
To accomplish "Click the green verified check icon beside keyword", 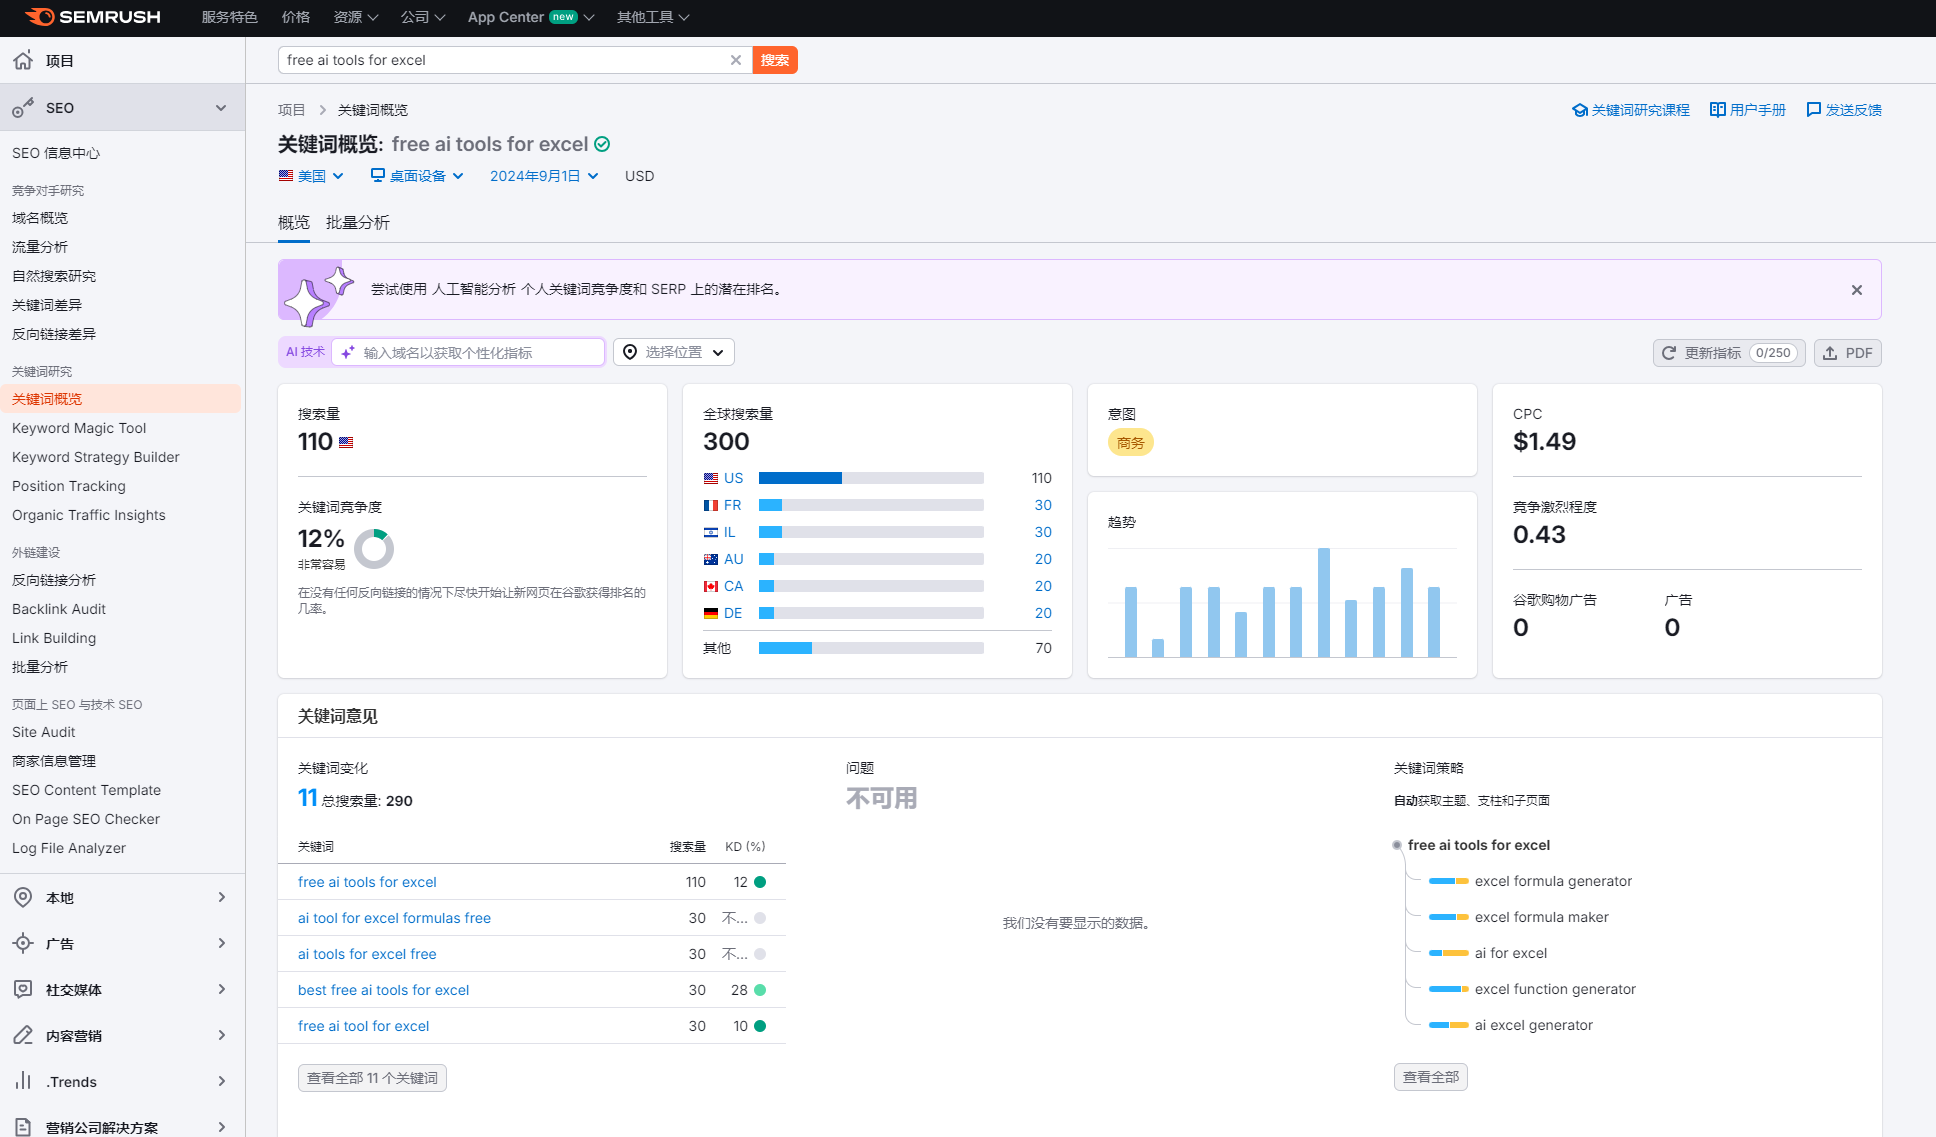I will click(602, 144).
